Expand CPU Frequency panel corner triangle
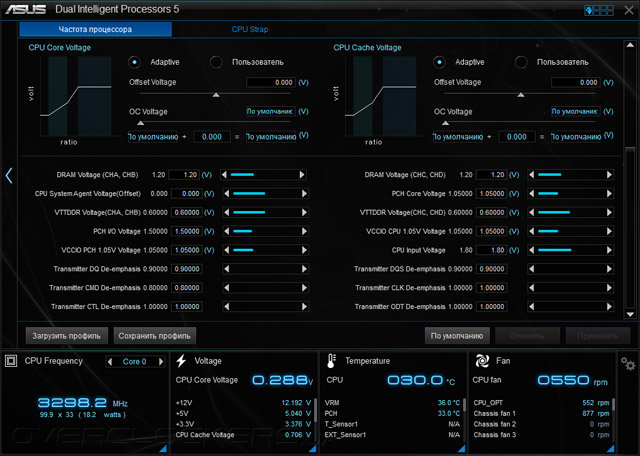The width and height of the screenshot is (640, 456). point(163,449)
